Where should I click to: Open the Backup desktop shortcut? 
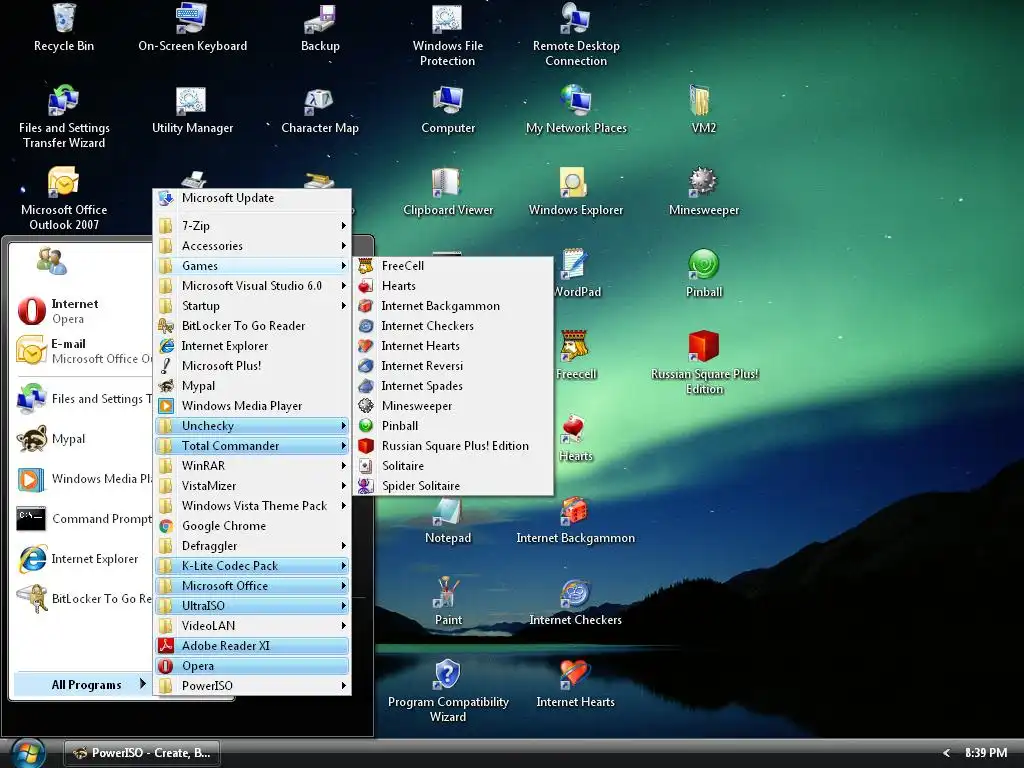pyautogui.click(x=320, y=26)
